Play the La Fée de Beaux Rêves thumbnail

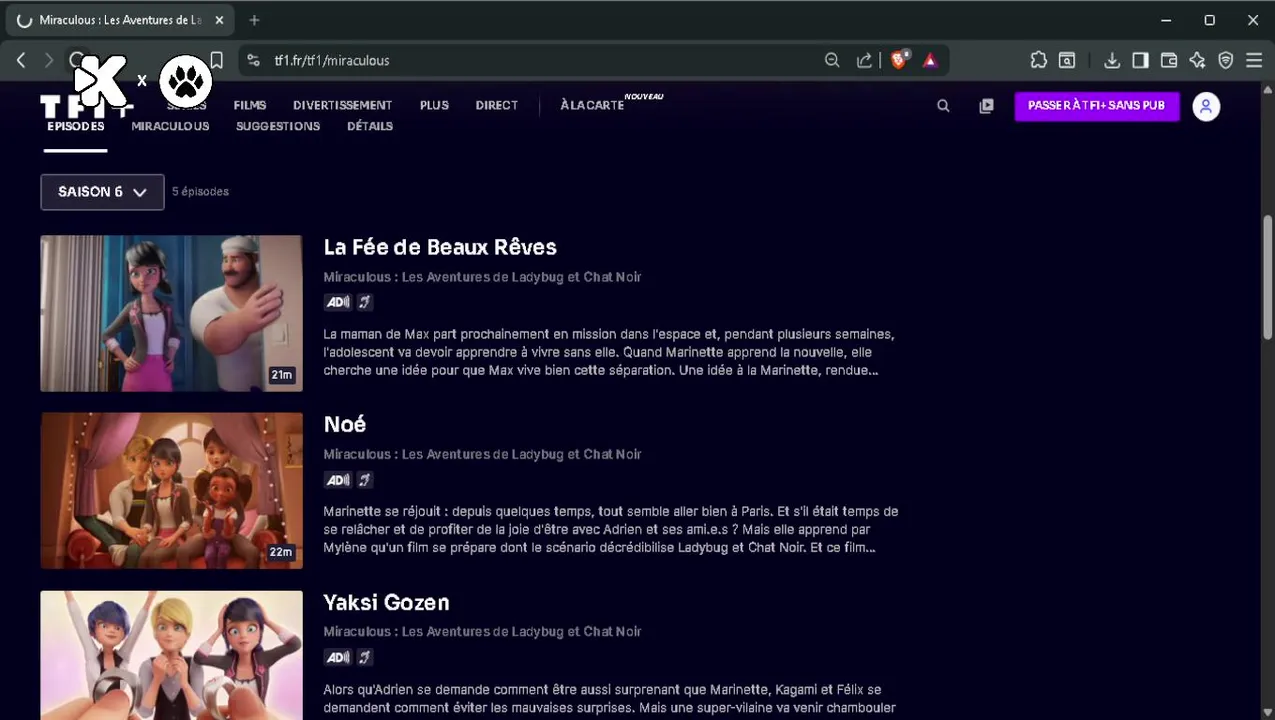tap(171, 313)
